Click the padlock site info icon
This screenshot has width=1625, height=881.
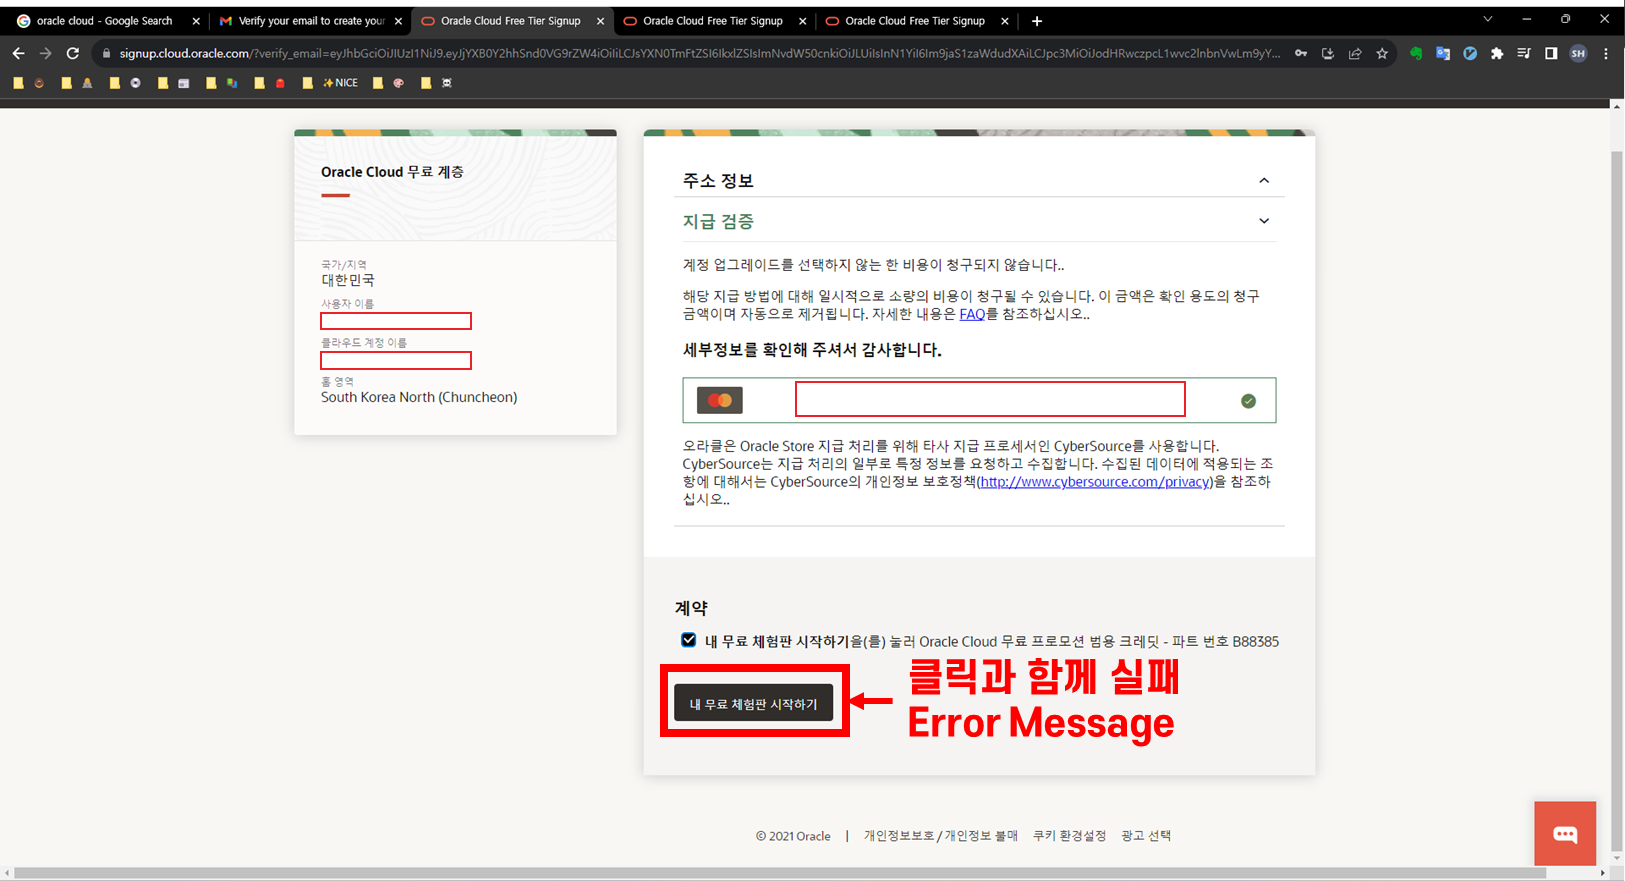click(107, 53)
